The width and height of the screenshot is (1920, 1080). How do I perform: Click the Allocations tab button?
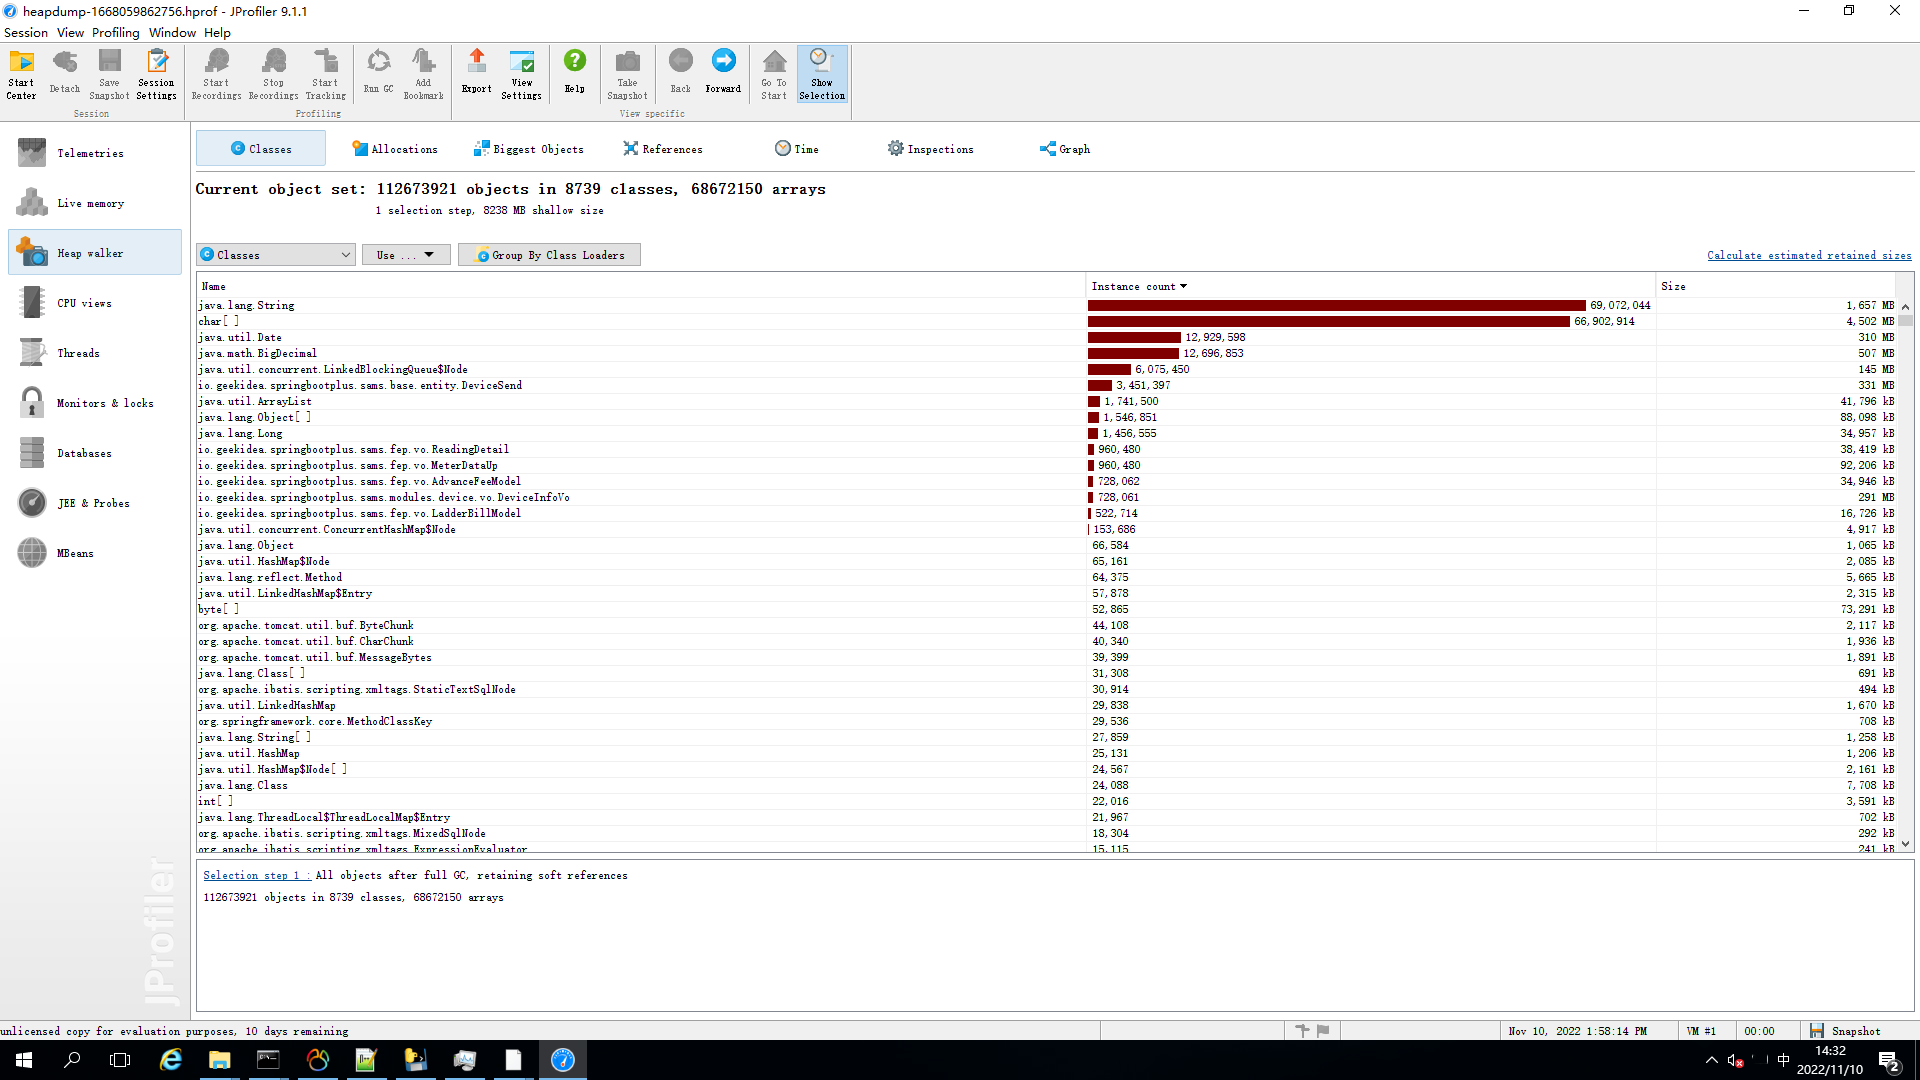(393, 148)
